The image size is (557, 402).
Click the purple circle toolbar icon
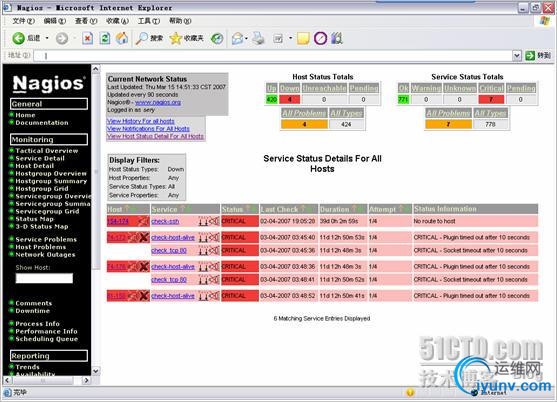click(x=320, y=38)
